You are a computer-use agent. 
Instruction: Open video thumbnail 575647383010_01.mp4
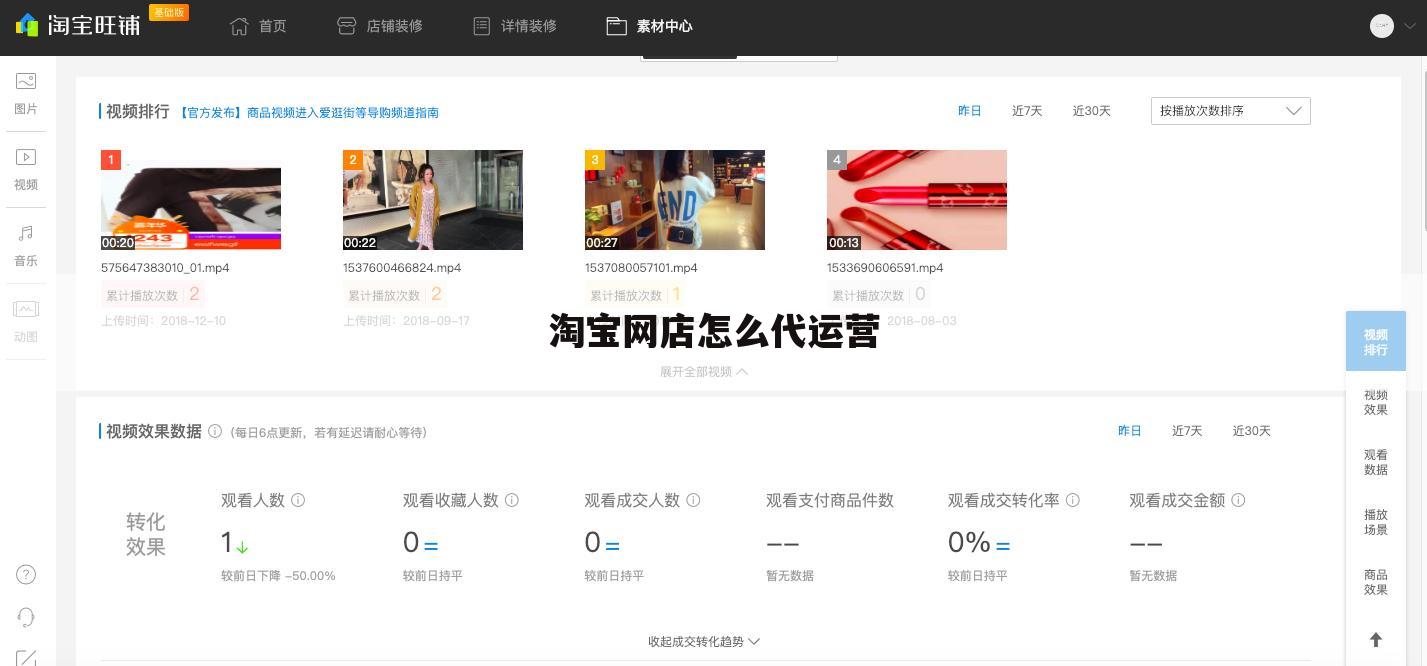191,200
